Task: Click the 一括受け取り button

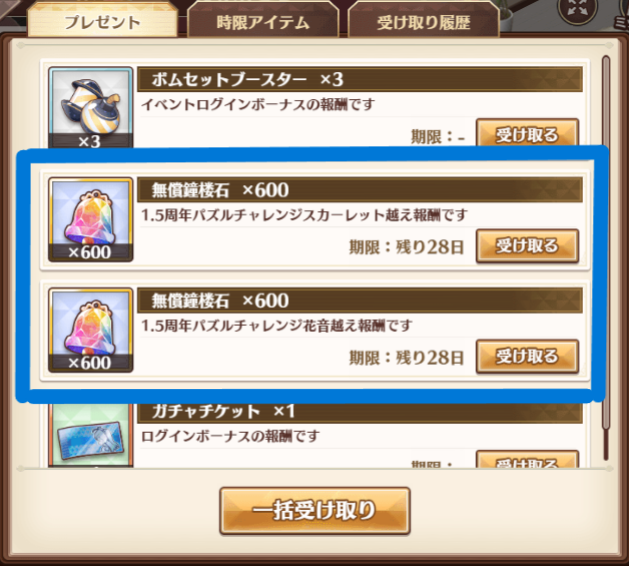Action: tap(315, 511)
